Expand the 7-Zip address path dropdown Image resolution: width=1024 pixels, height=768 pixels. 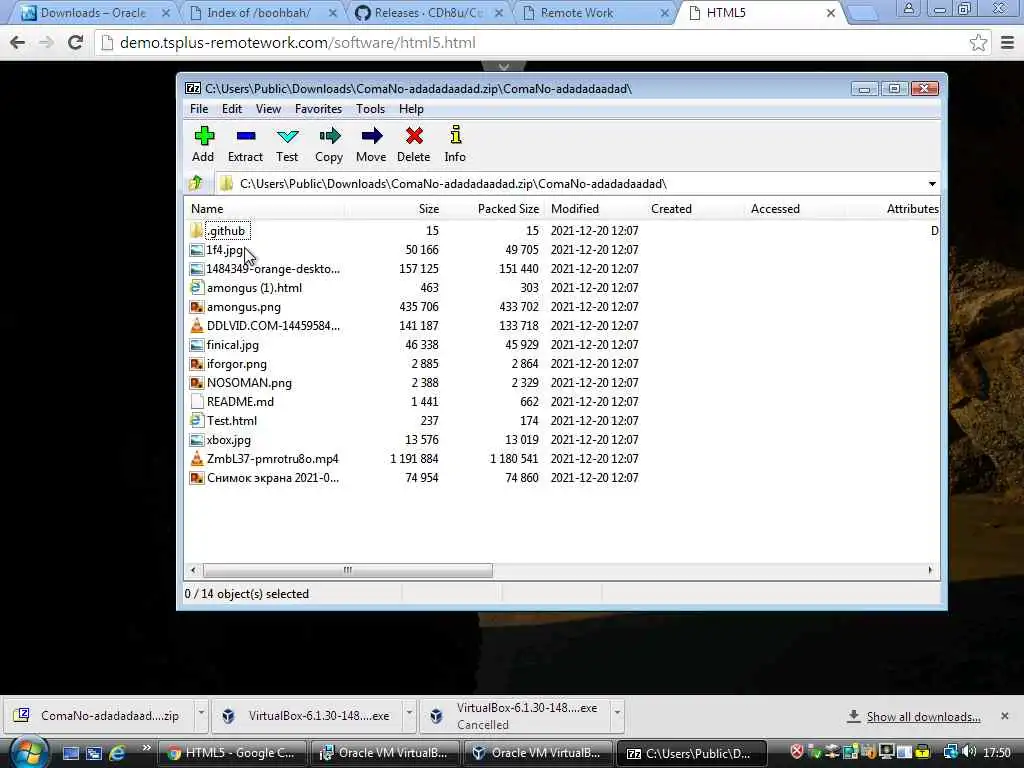pyautogui.click(x=932, y=184)
